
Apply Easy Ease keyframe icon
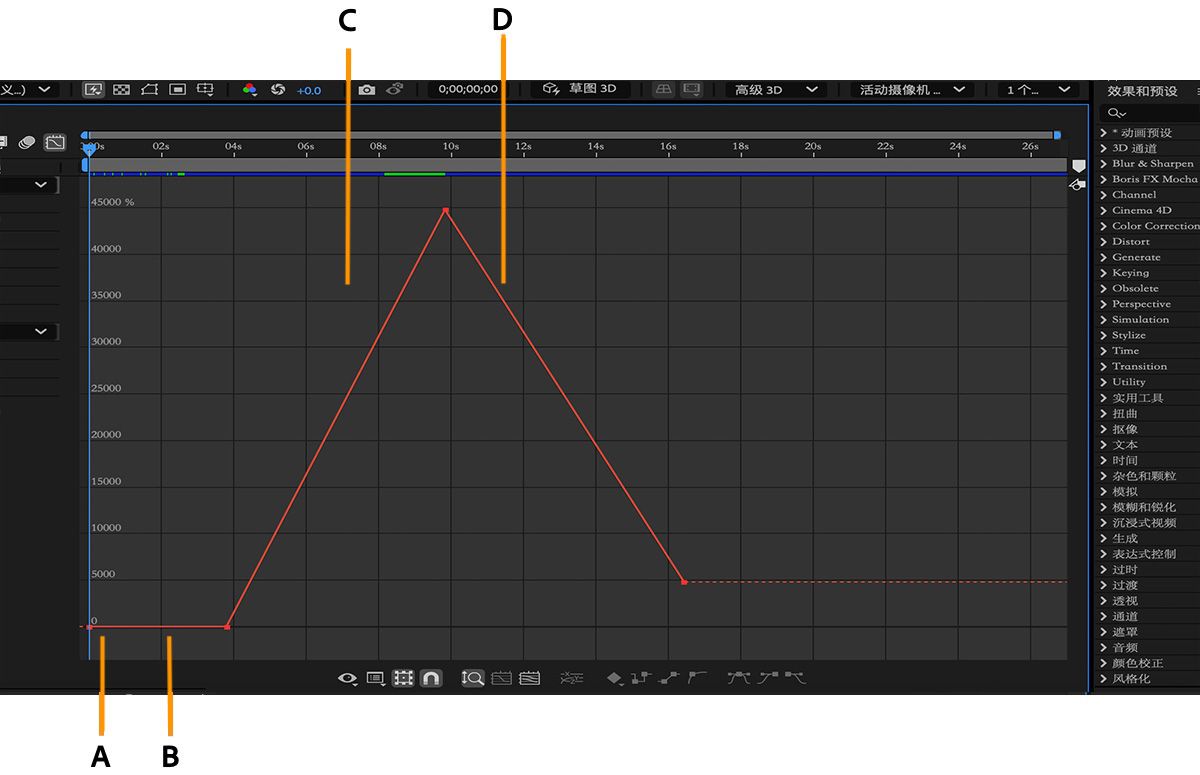(x=739, y=678)
